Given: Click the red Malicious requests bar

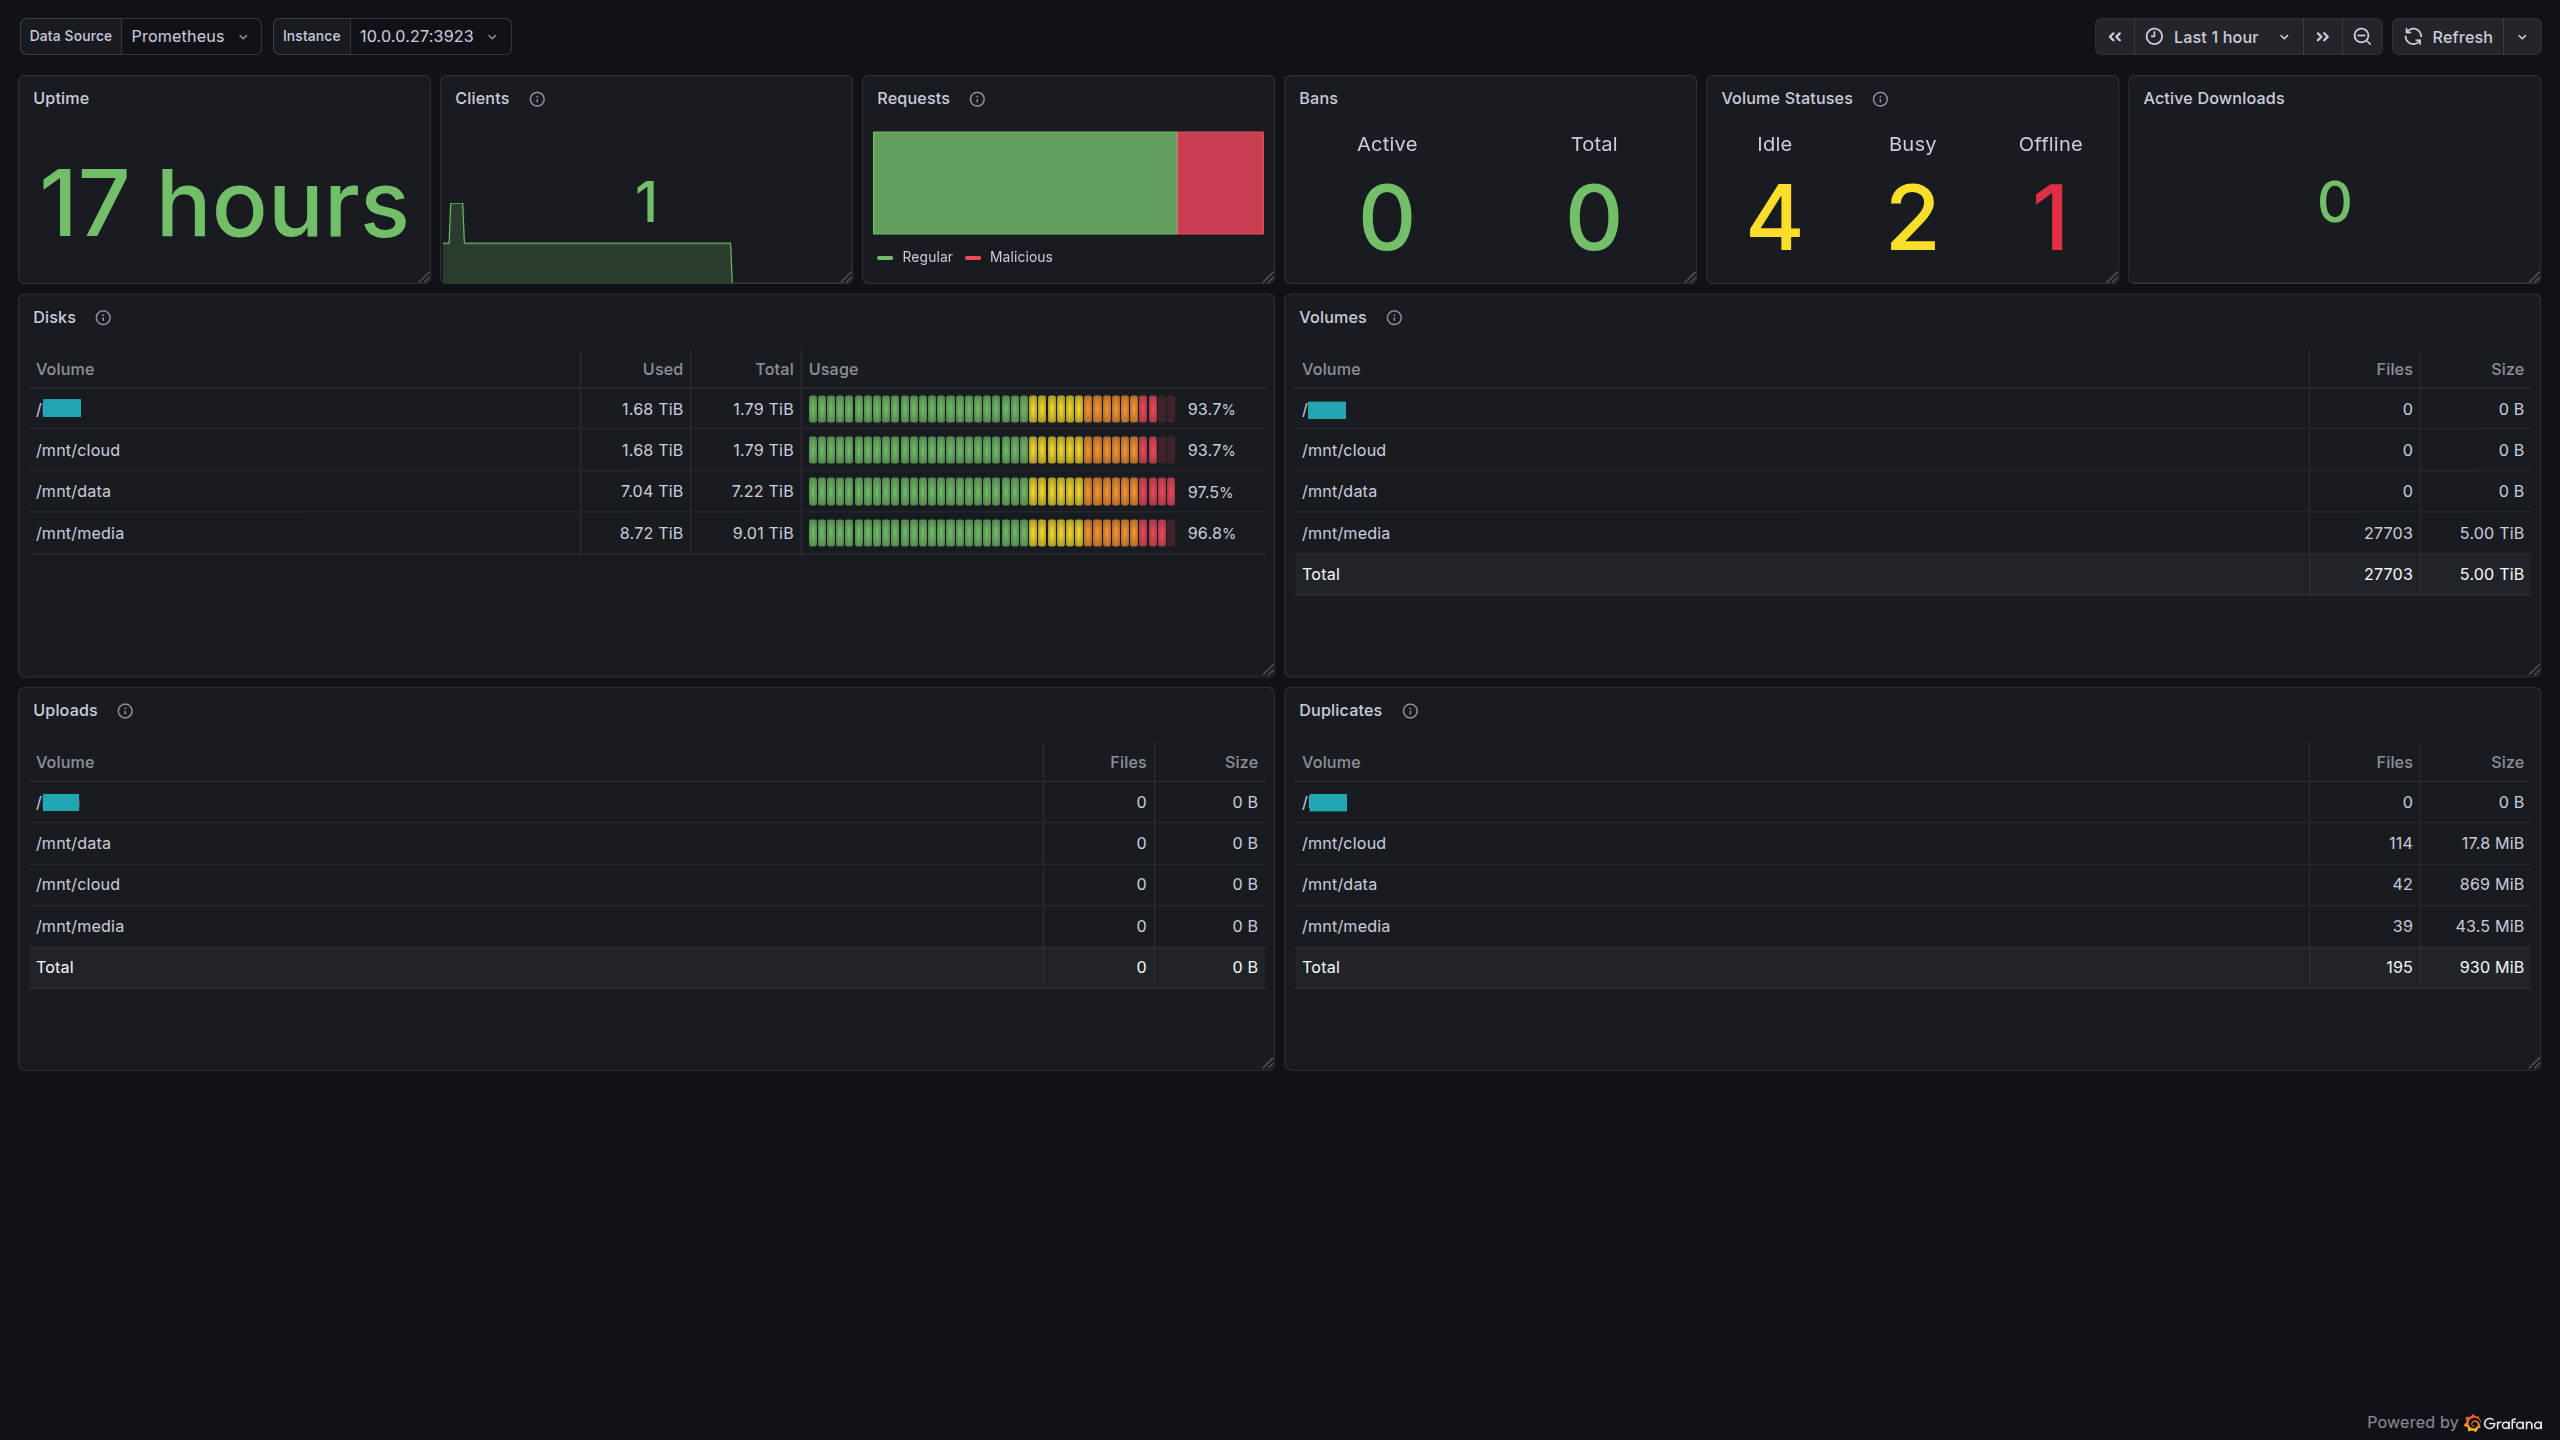Looking at the screenshot, I should point(1221,183).
